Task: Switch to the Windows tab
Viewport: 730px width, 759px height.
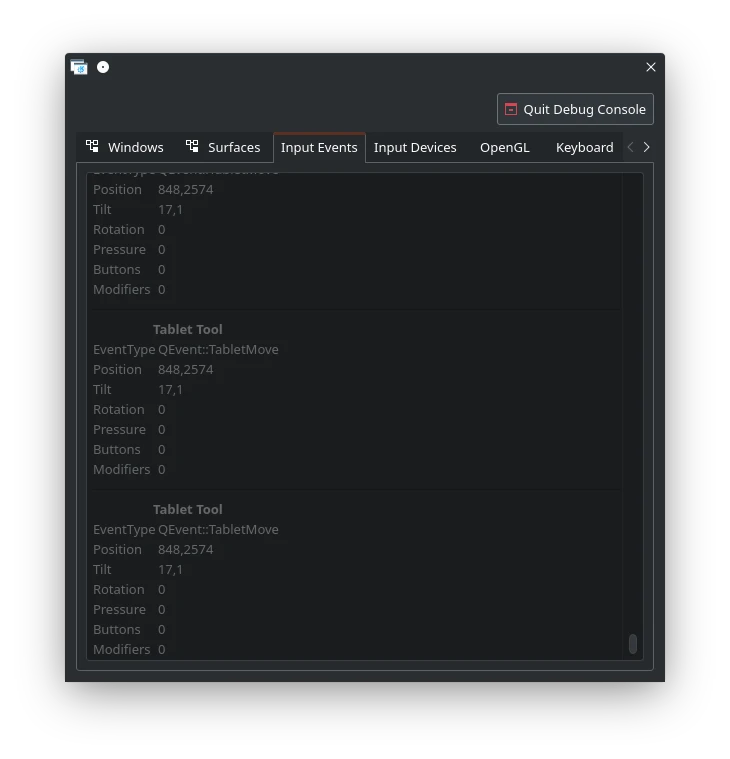Action: click(x=125, y=147)
